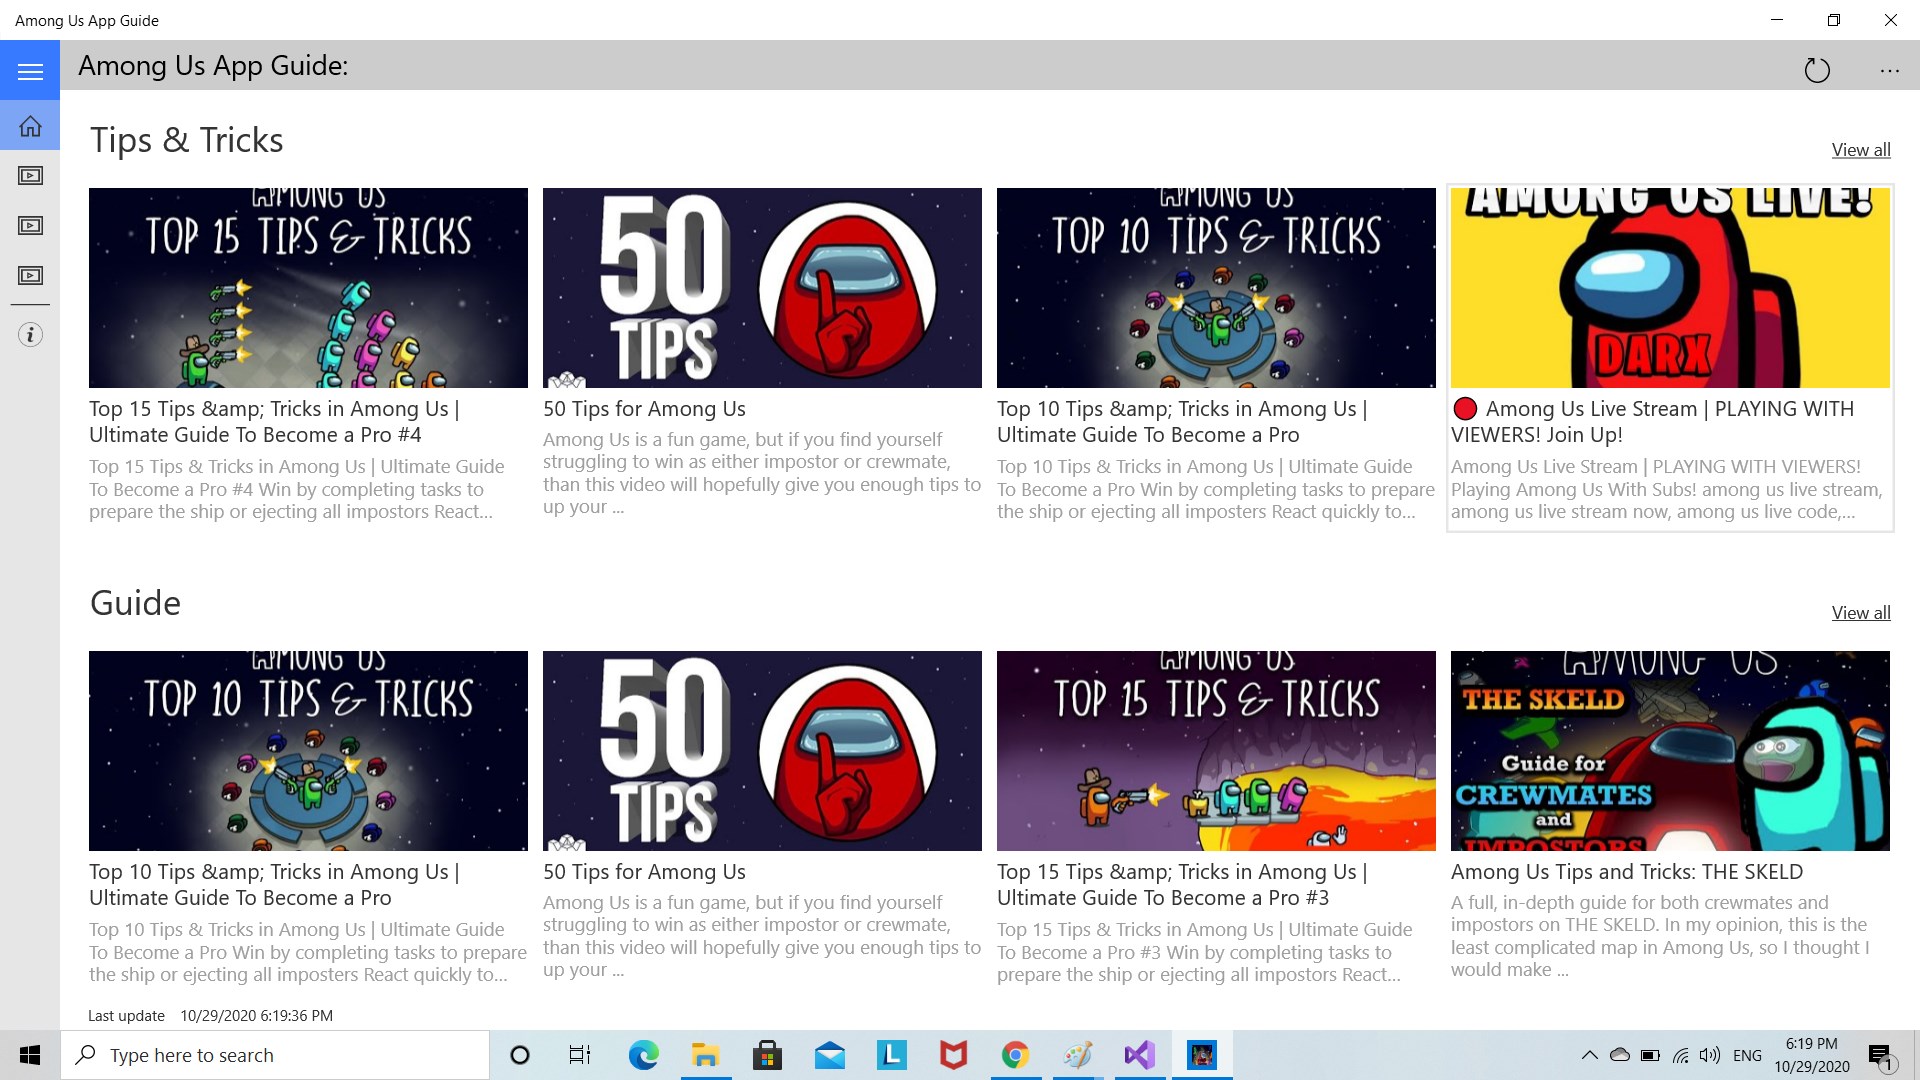Open 50 Tips thumbnail under Tips & Tricks
The width and height of the screenshot is (1920, 1080).
(x=762, y=288)
